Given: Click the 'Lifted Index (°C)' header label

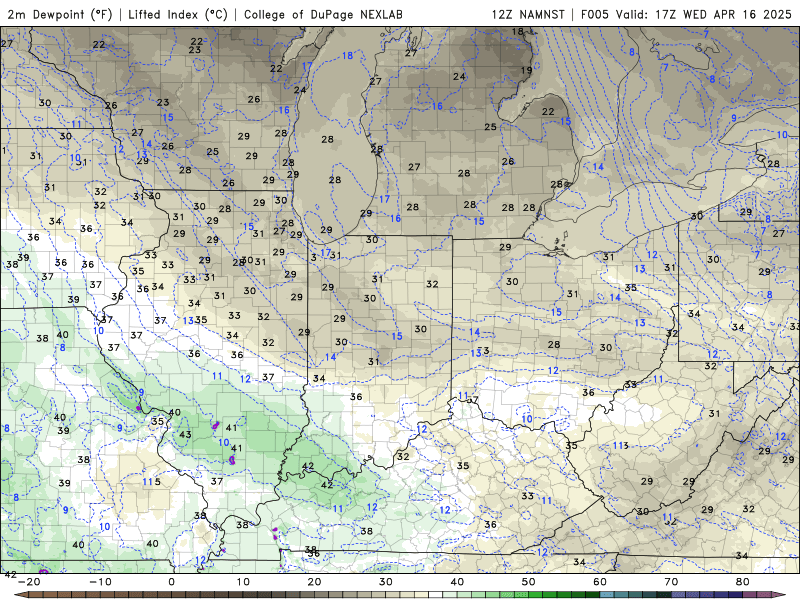Looking at the screenshot, I should (178, 14).
